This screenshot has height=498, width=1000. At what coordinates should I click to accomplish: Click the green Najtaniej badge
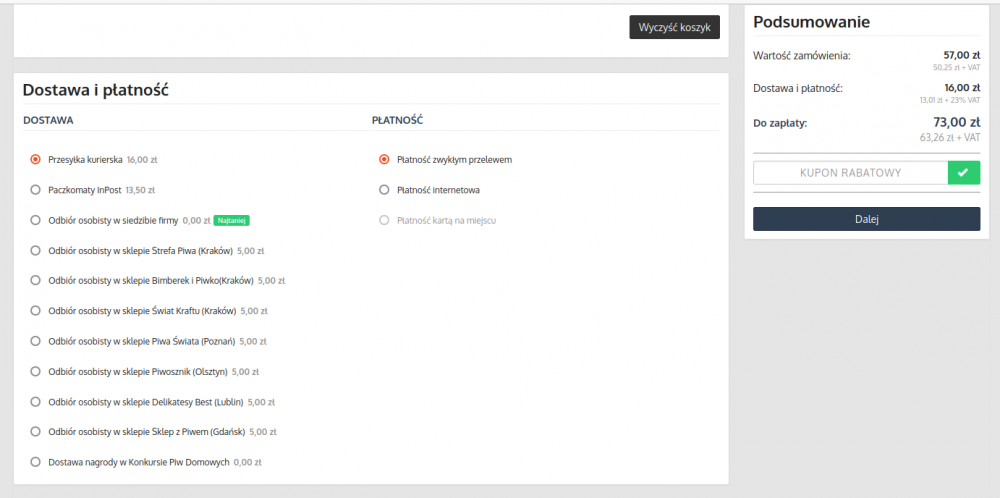click(231, 220)
